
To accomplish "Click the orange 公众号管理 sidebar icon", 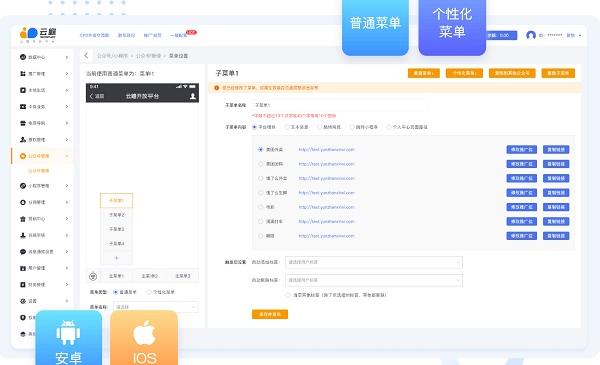I will tap(23, 156).
